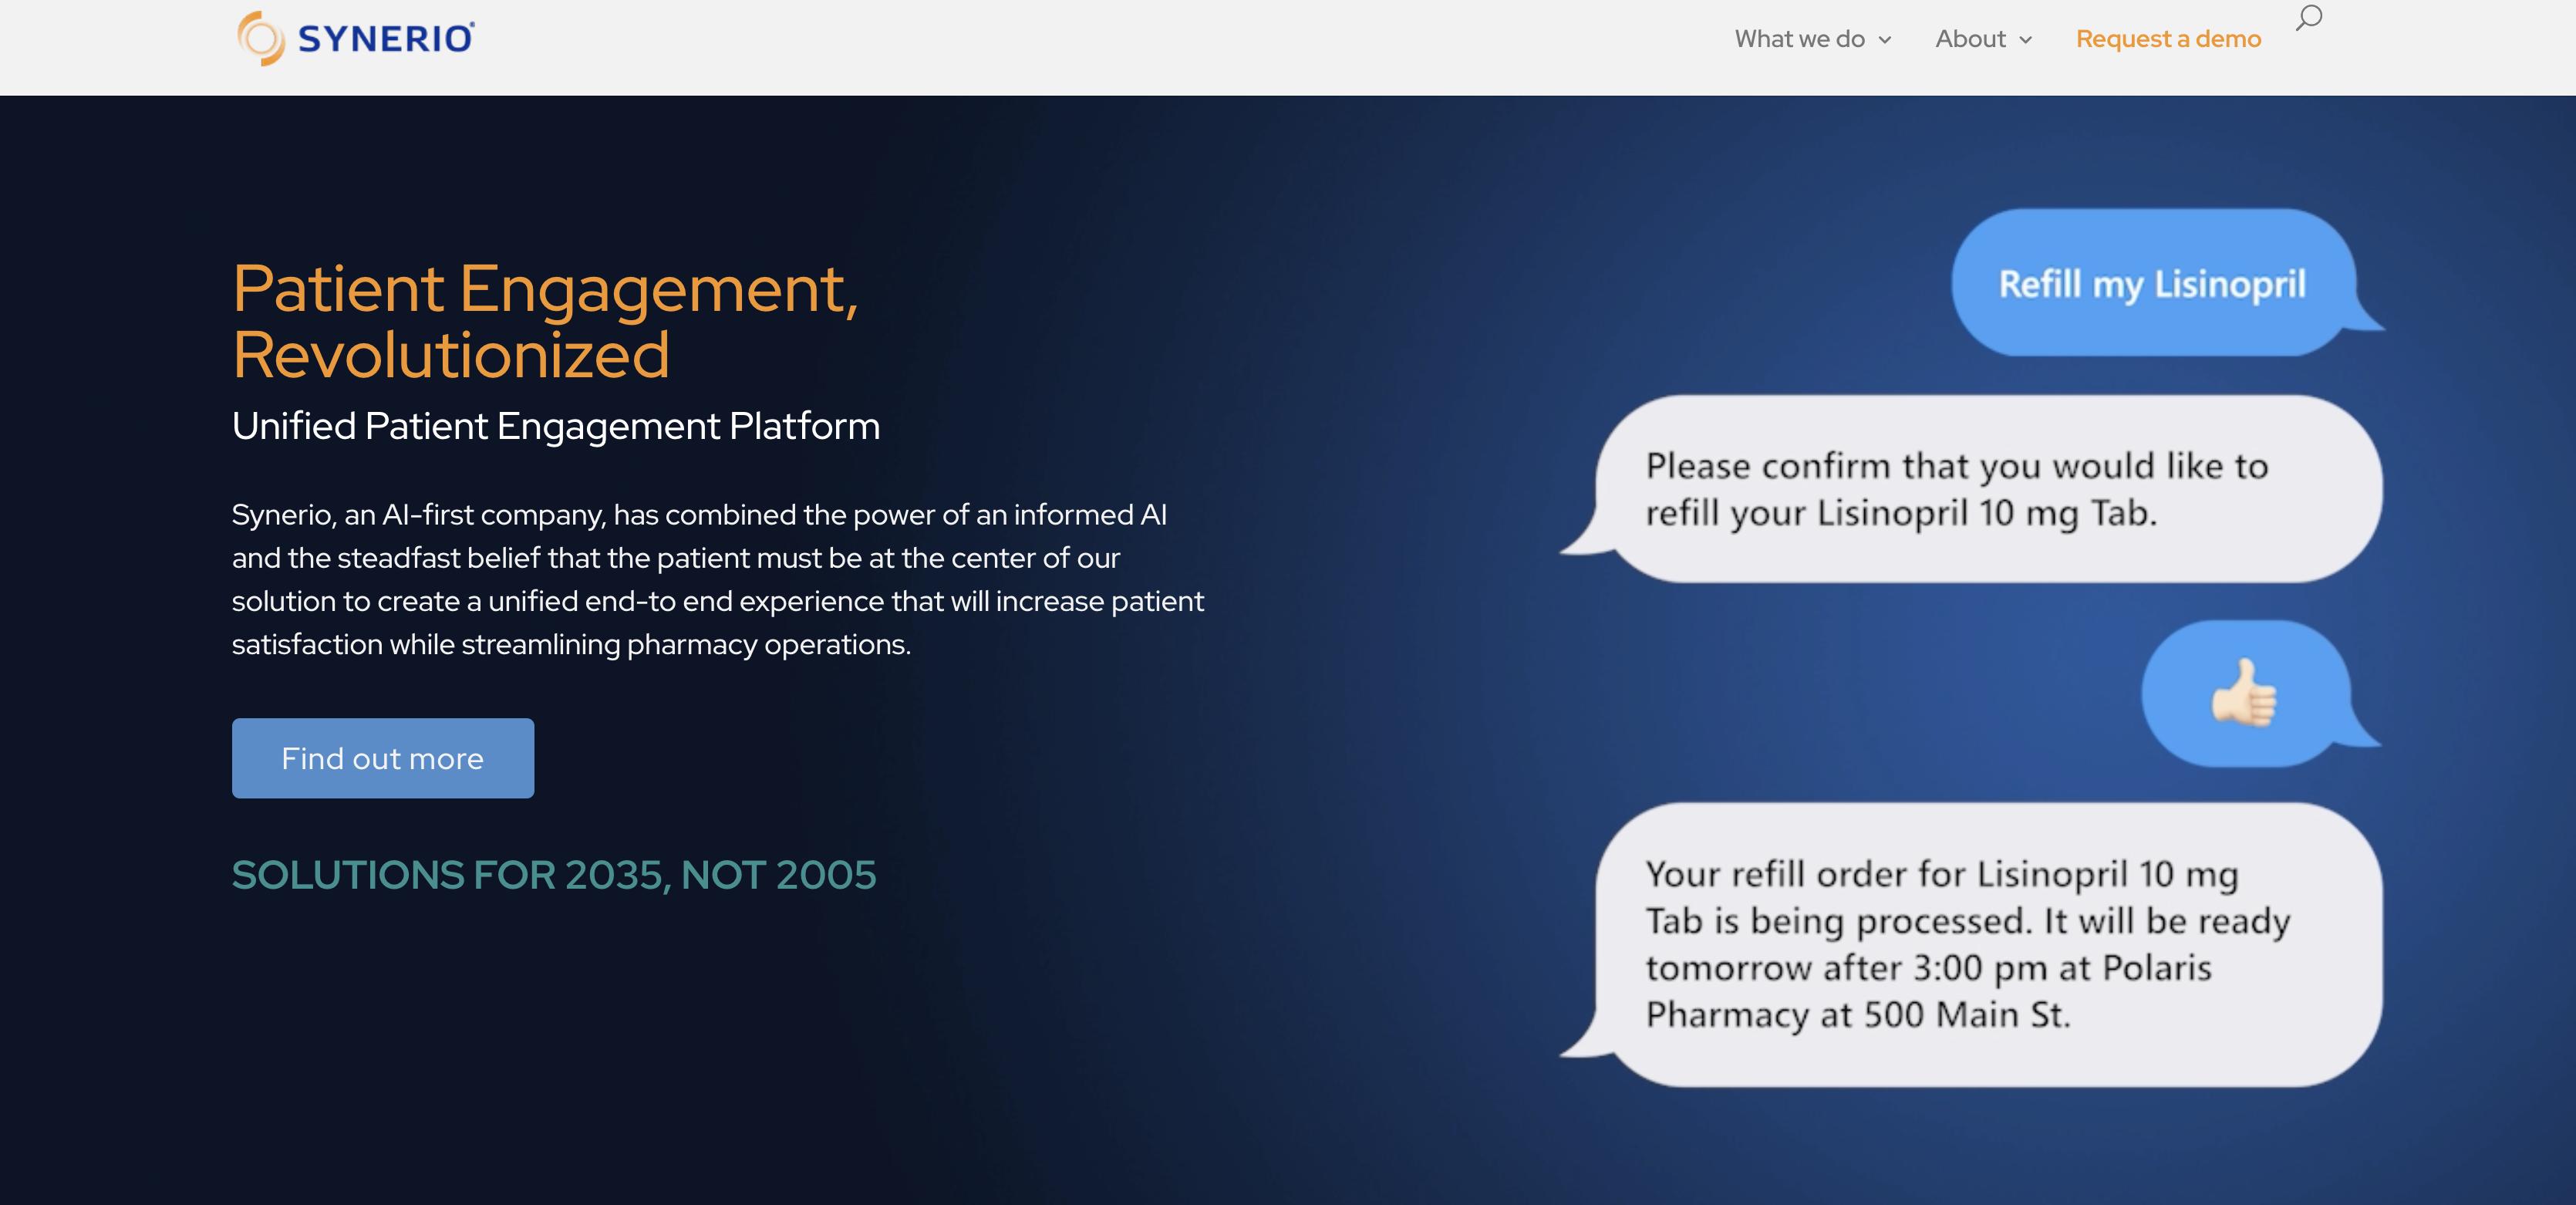Expand the About chevron arrow
This screenshot has width=2576, height=1205.
2025,40
